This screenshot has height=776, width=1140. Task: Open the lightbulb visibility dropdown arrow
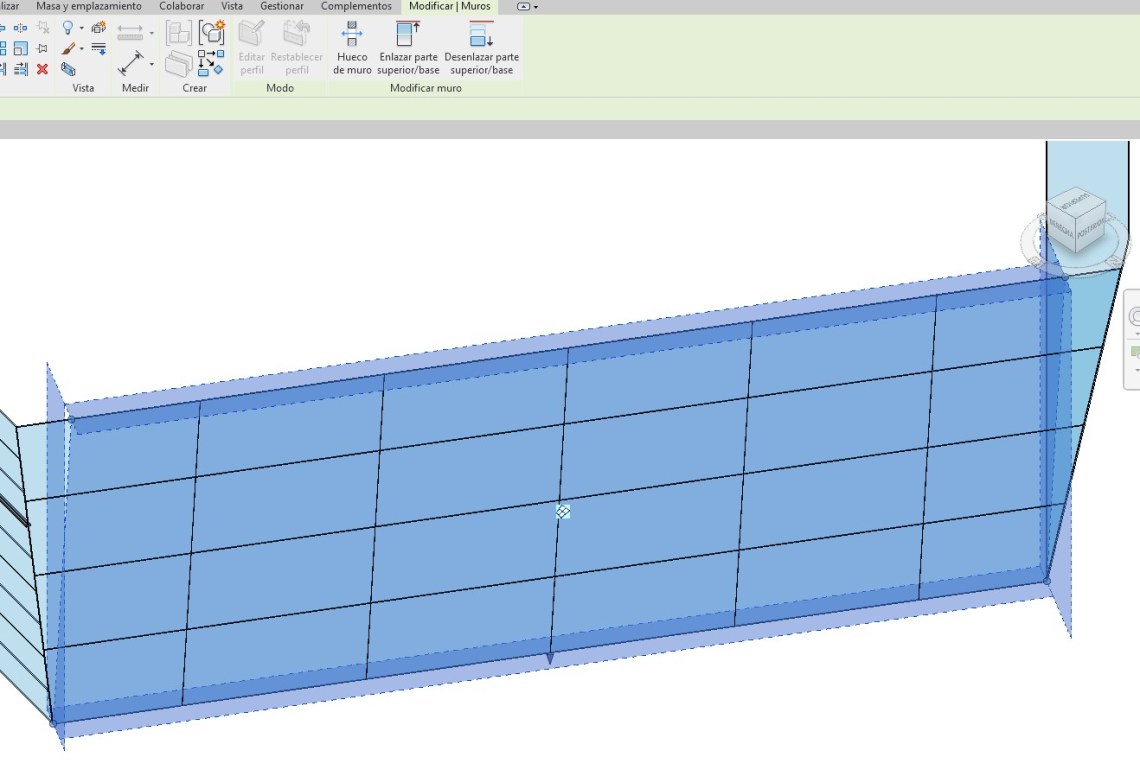click(x=81, y=28)
